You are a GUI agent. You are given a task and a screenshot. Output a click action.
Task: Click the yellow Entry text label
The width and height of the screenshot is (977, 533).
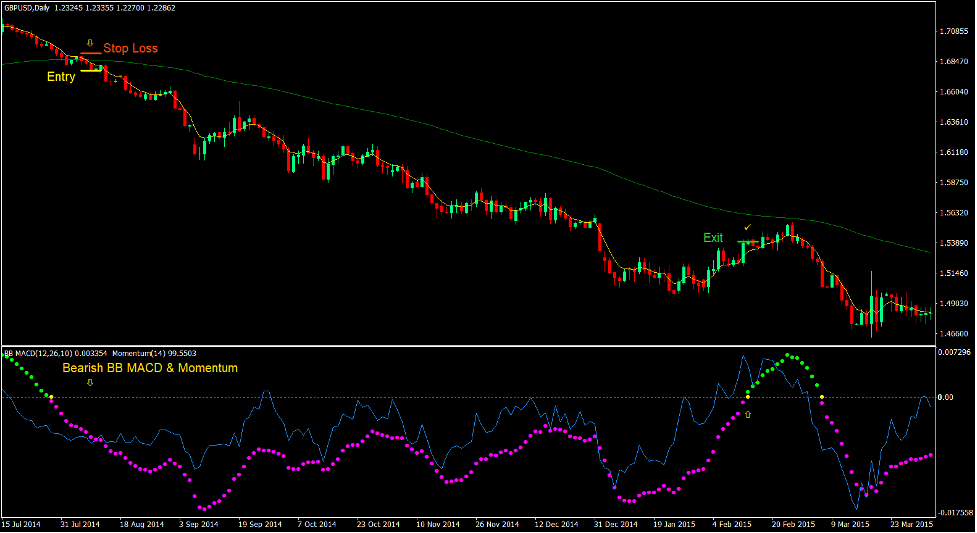coord(61,76)
